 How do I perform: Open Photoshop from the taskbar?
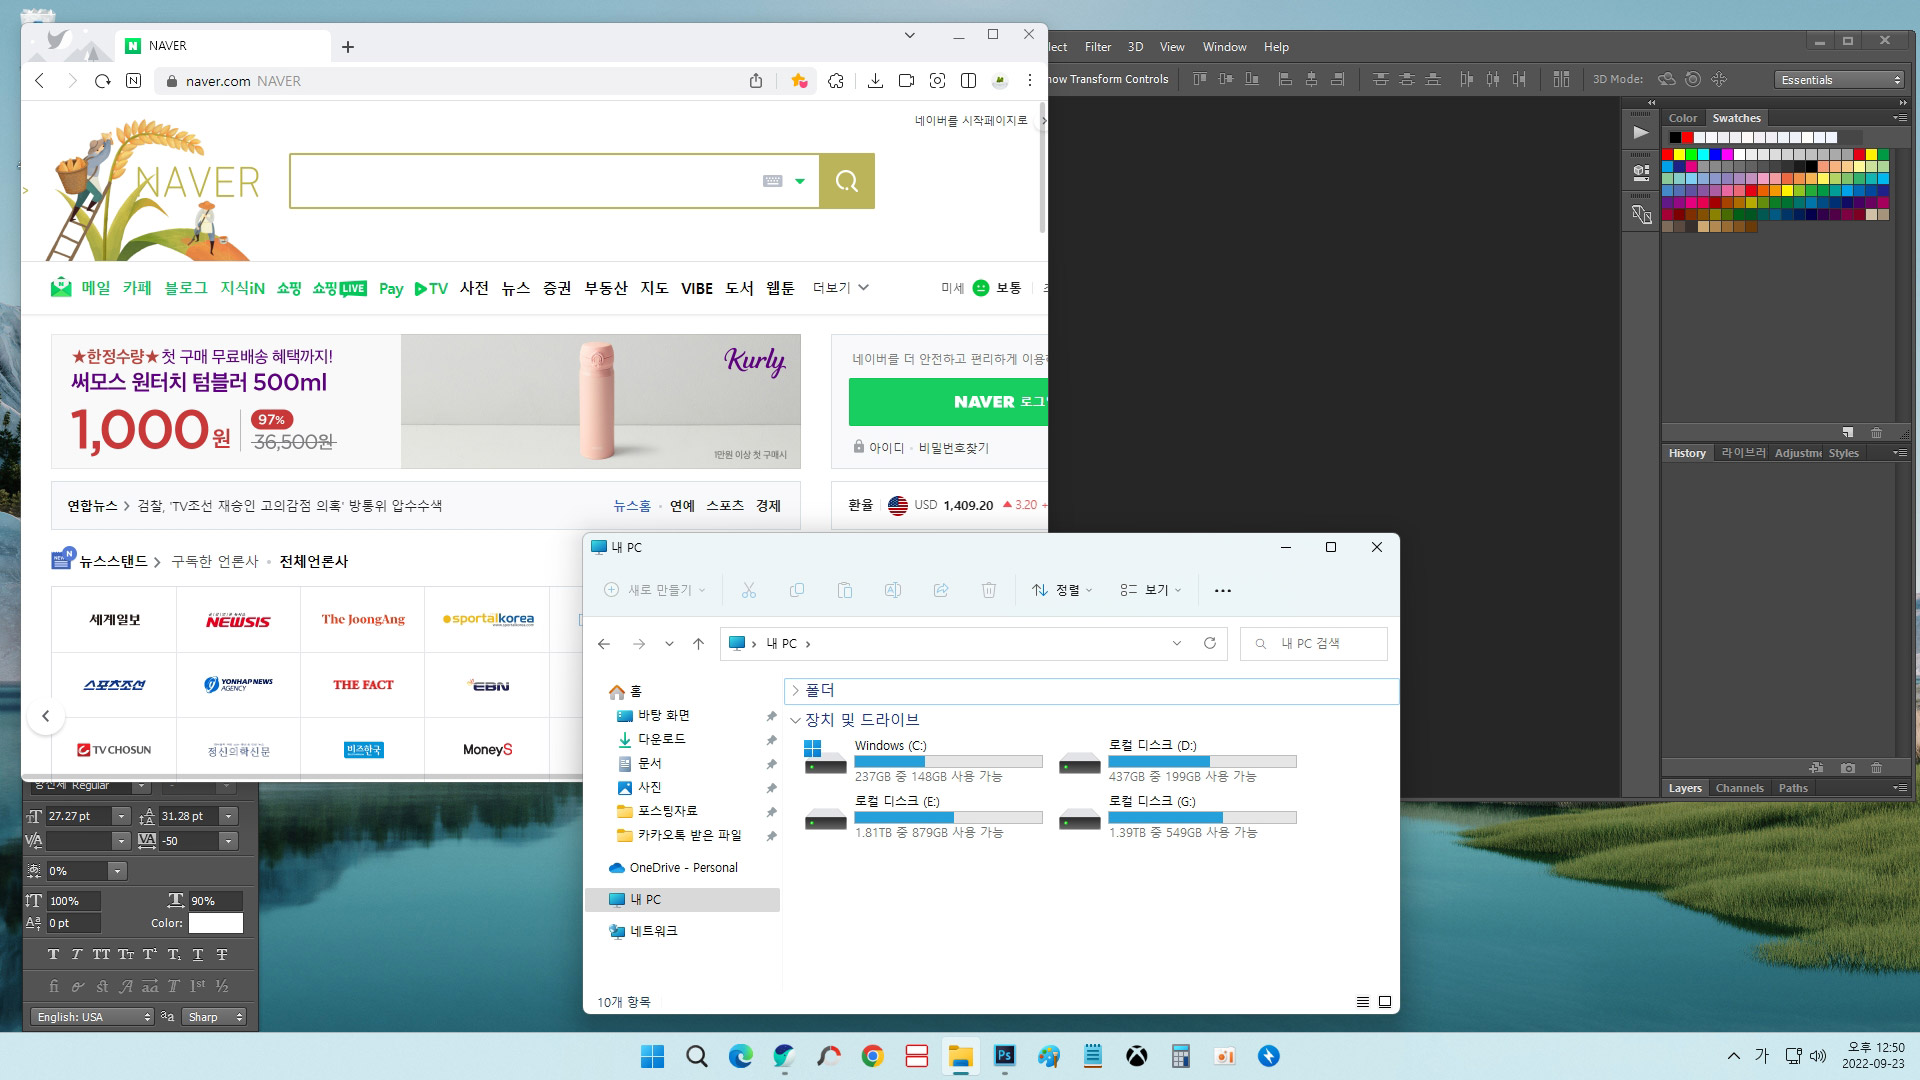click(x=1004, y=1056)
